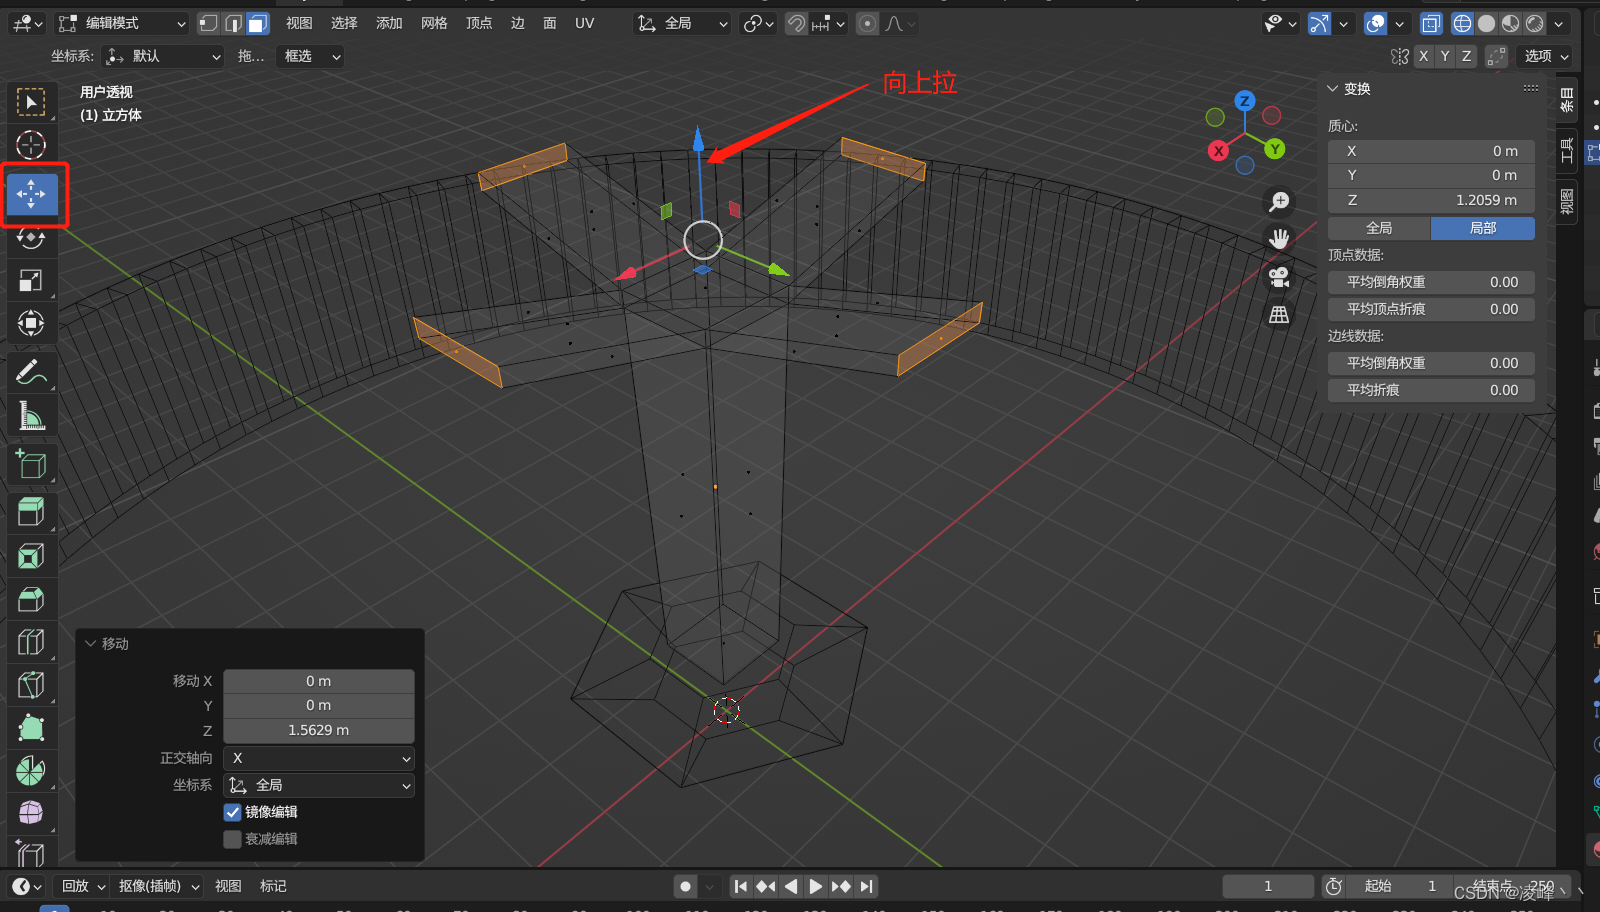Open the UV menu
Viewport: 1600px width, 912px height.
tap(585, 23)
